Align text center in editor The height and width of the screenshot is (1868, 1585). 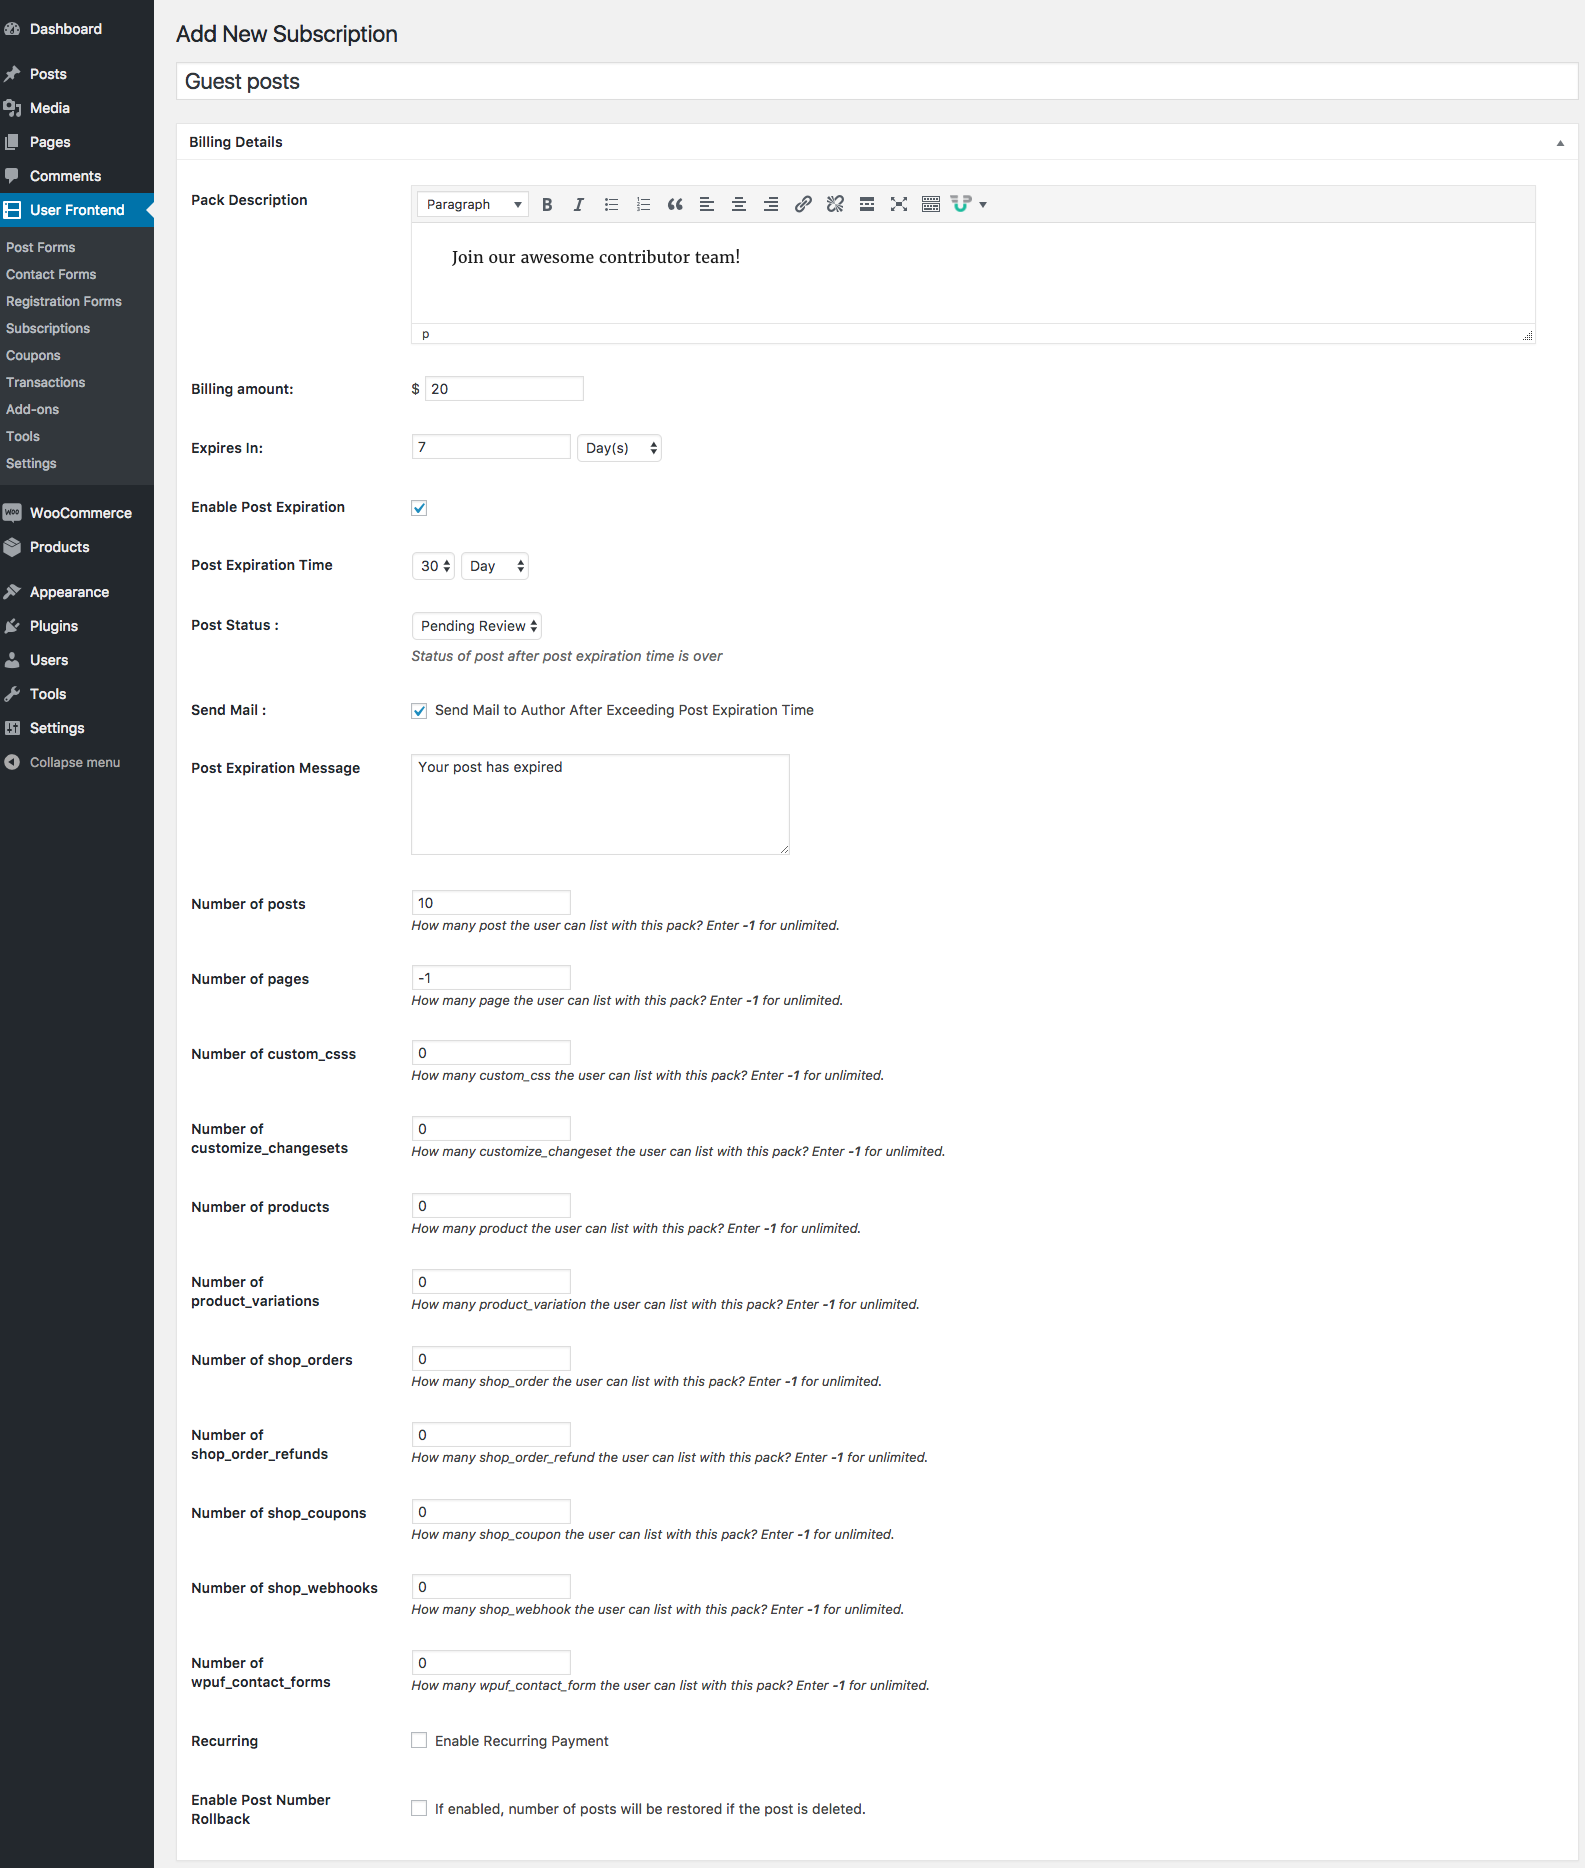tap(739, 204)
